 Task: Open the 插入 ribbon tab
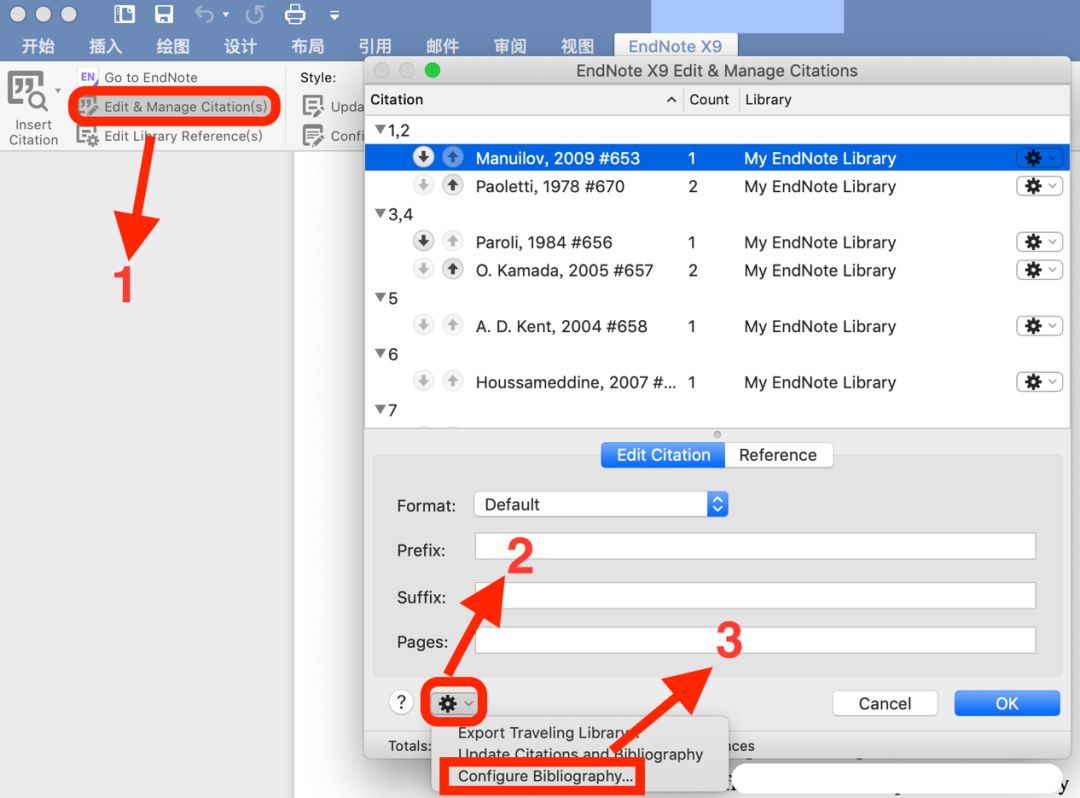[x=105, y=46]
